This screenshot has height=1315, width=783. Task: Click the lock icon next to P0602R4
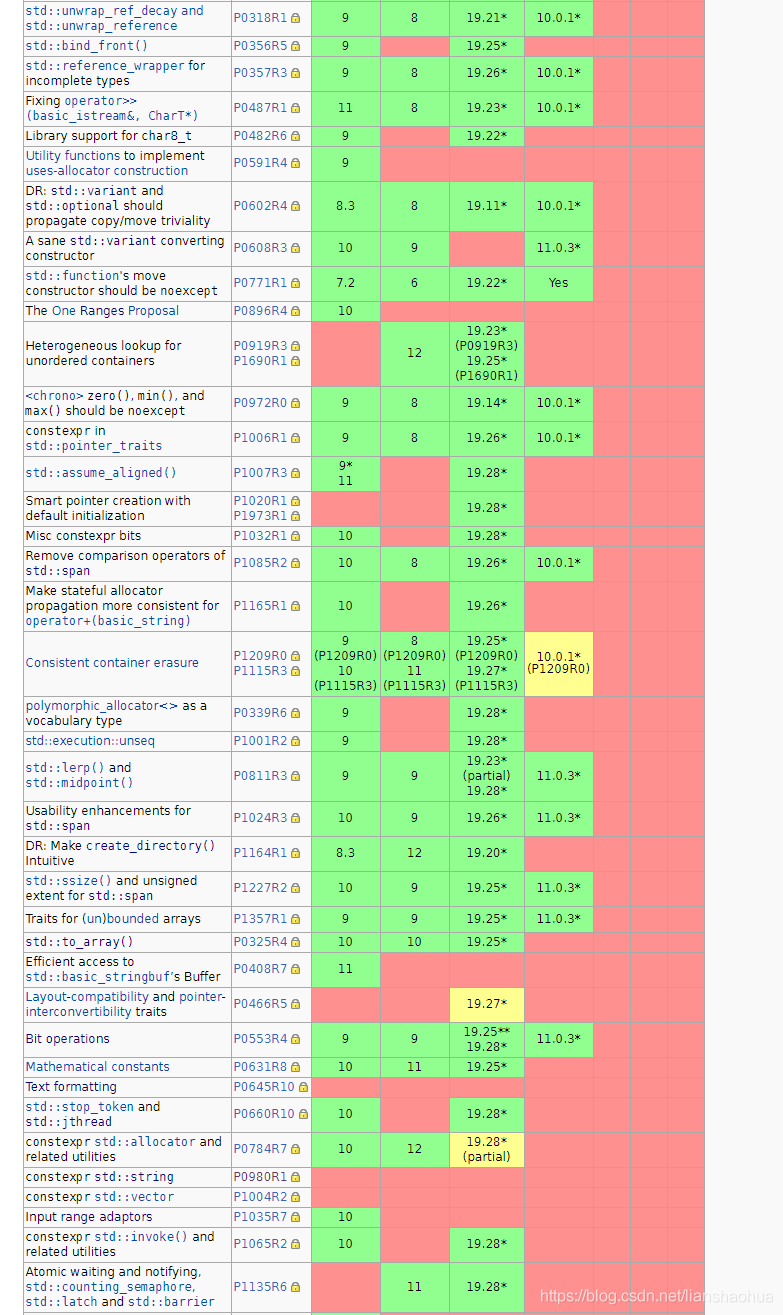pyautogui.click(x=295, y=206)
